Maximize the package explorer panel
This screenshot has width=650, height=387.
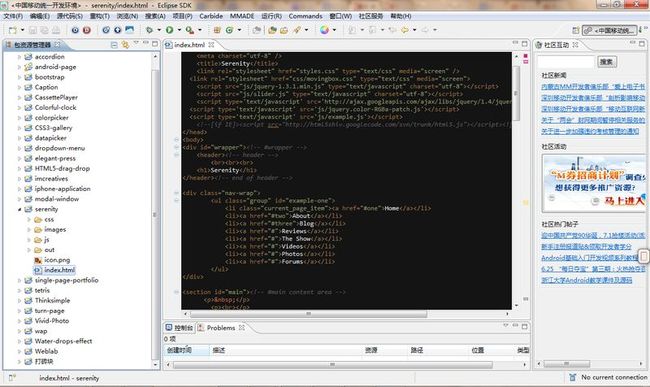point(155,44)
